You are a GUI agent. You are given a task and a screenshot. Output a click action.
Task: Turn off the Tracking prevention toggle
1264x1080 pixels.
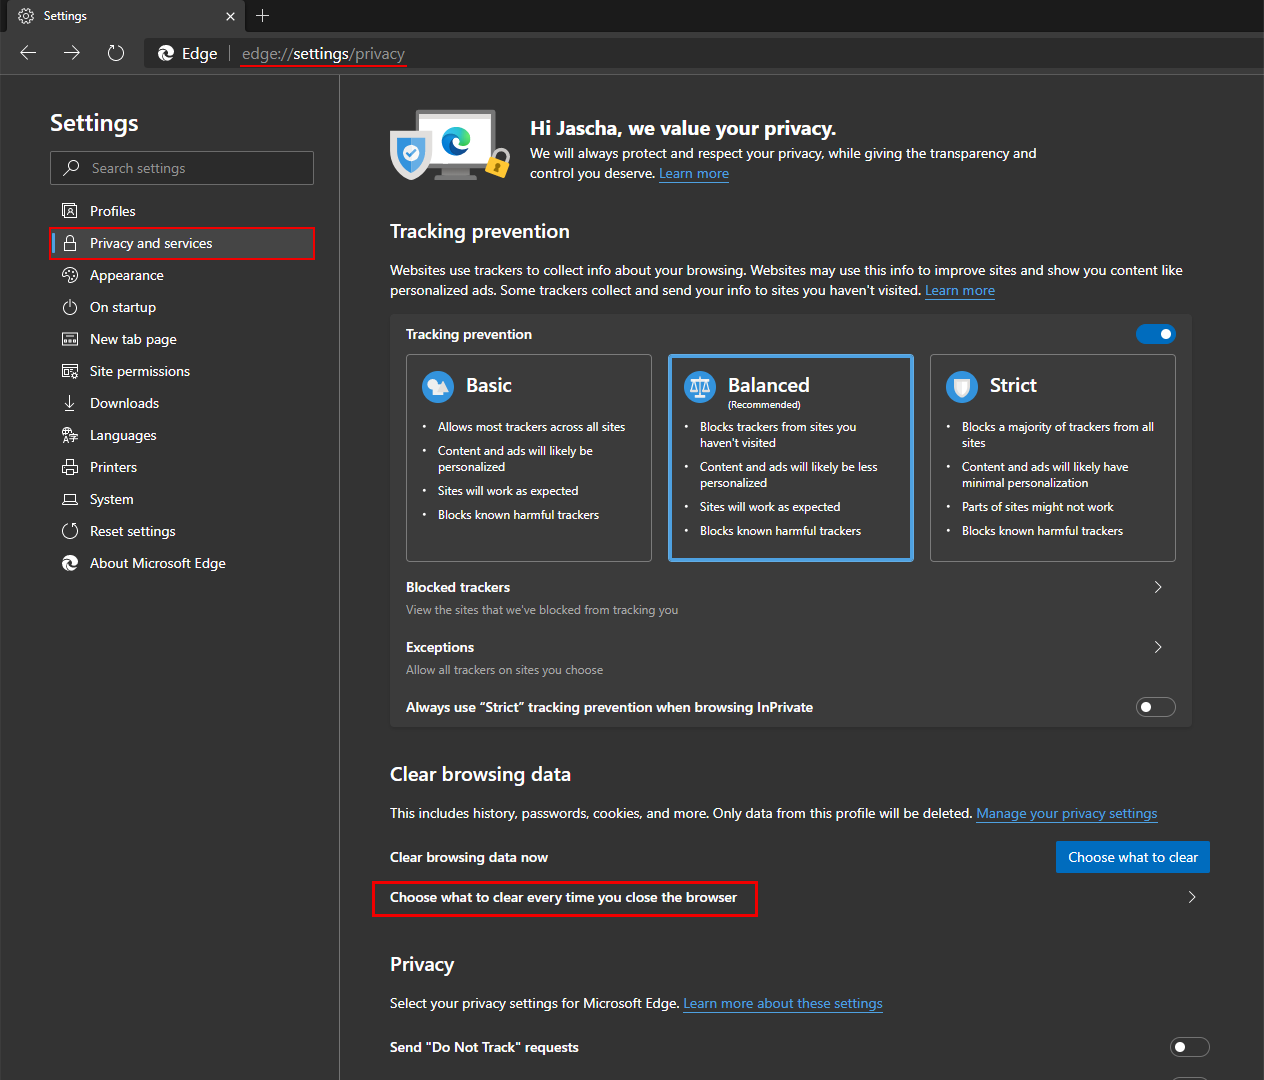point(1156,334)
